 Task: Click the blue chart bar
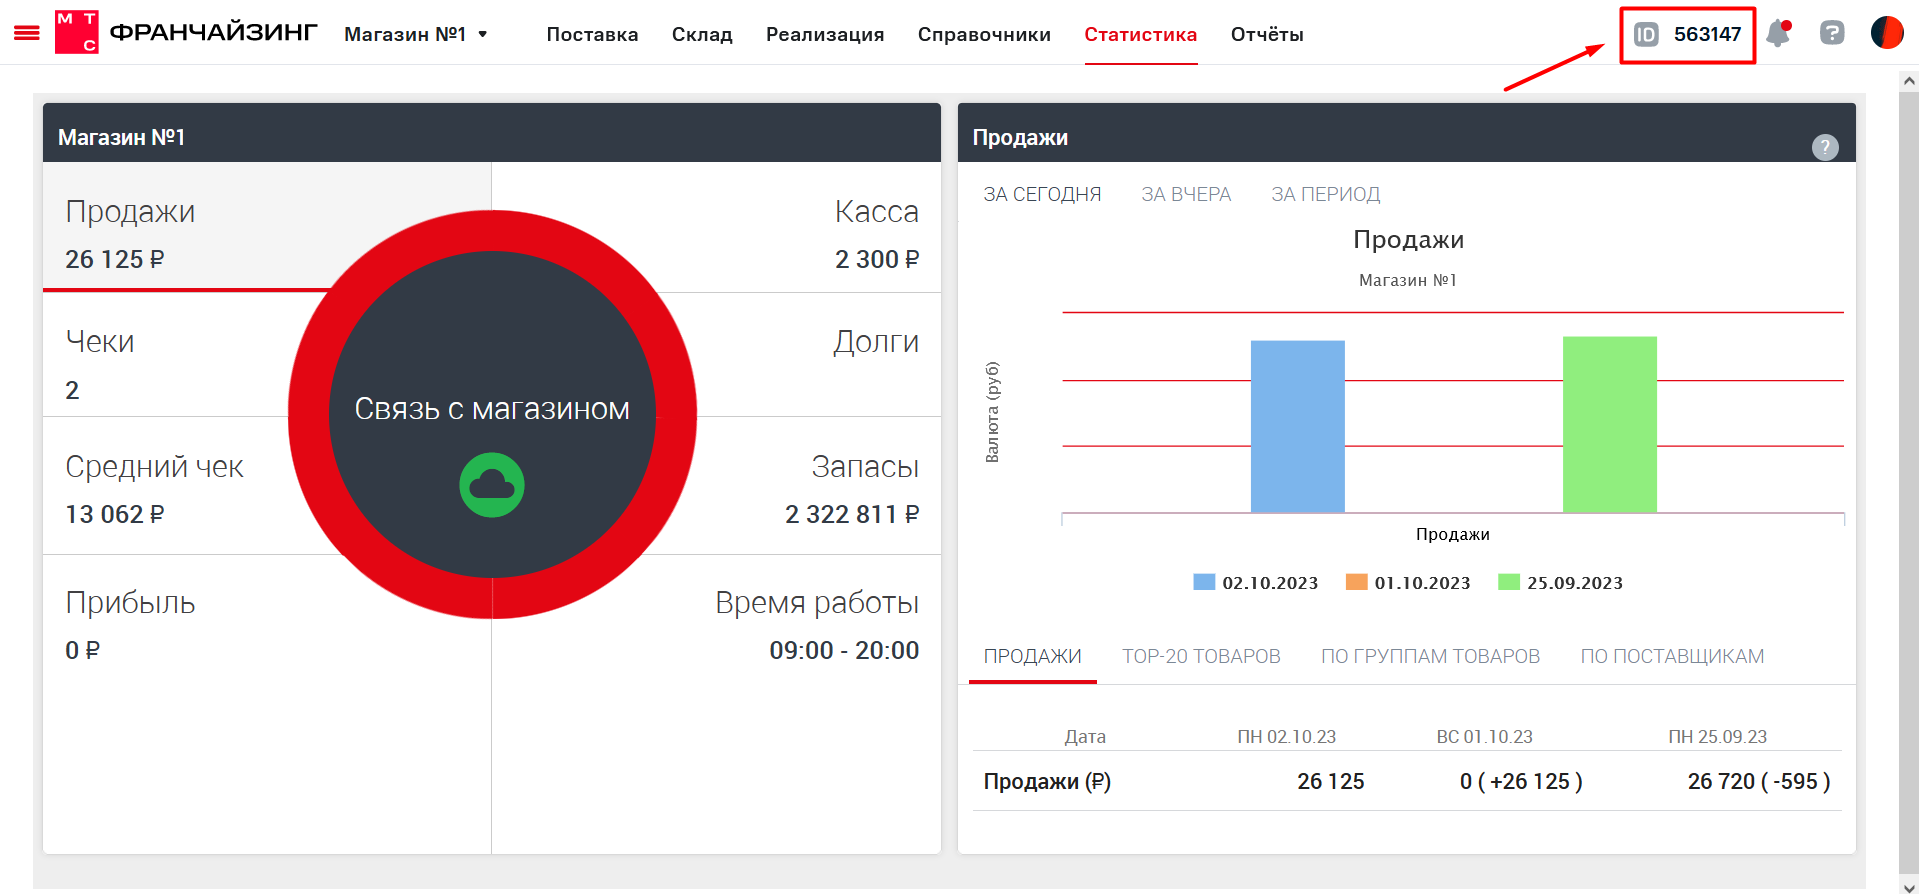coord(1298,427)
